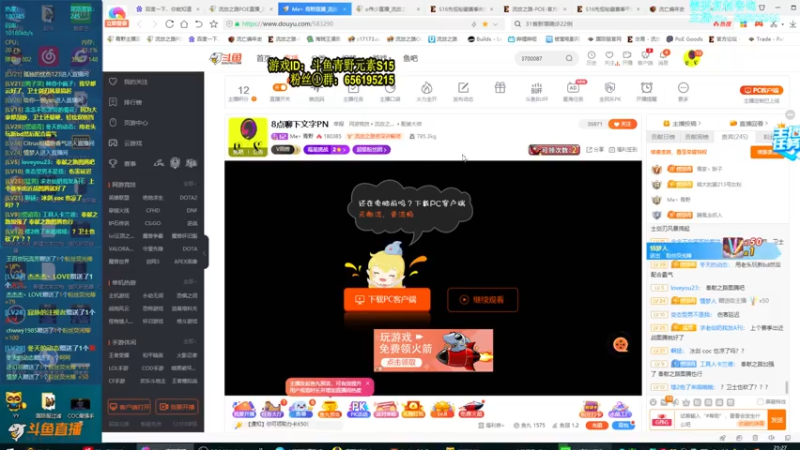
Task: Click the orange send button in chat
Action: click(777, 420)
